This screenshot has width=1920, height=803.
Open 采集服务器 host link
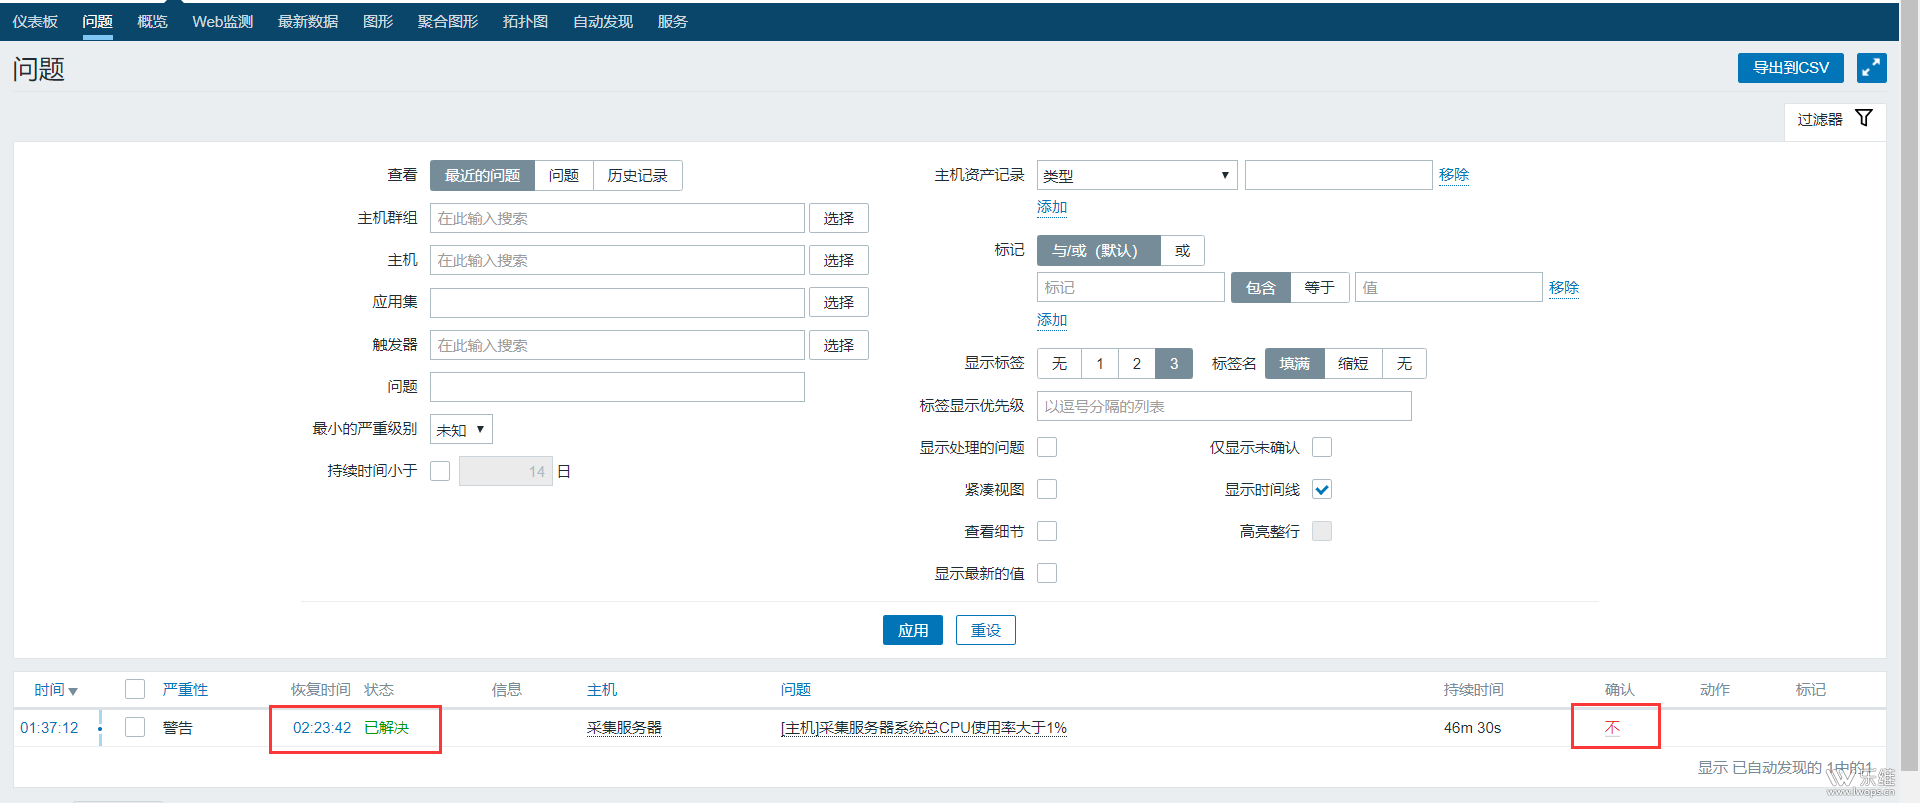pos(624,728)
